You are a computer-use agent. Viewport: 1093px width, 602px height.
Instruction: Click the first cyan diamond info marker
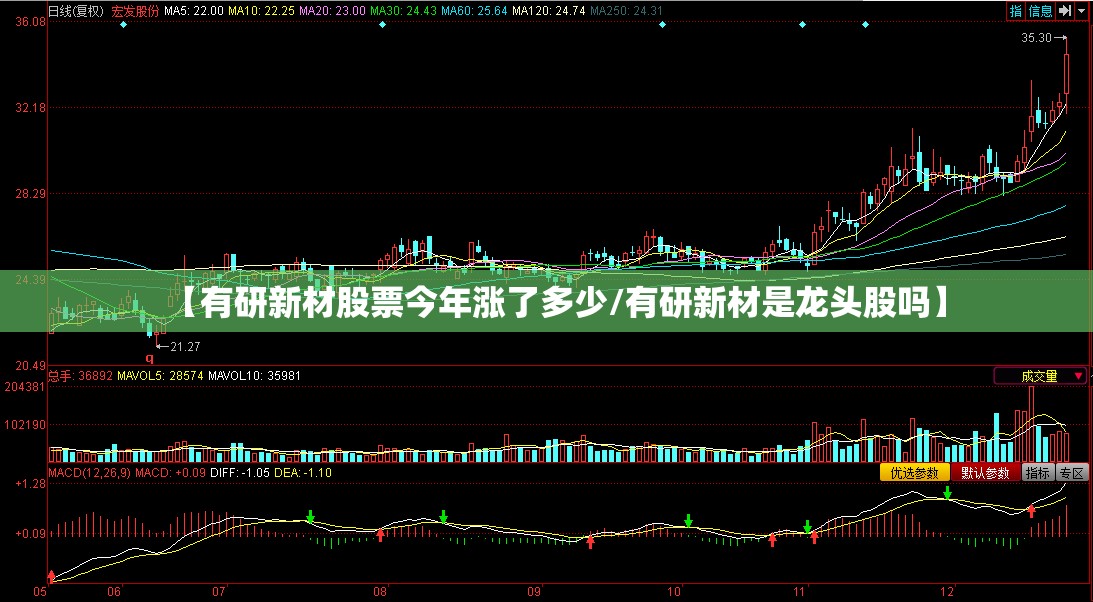[x=123, y=24]
